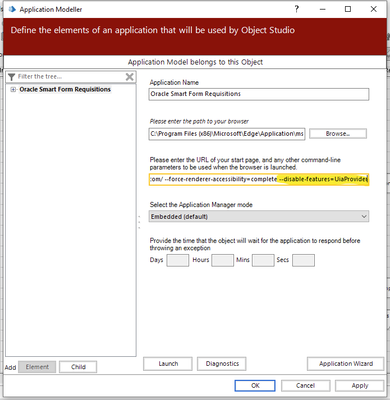
Task: Click the start page URL field
Action: click(259, 179)
